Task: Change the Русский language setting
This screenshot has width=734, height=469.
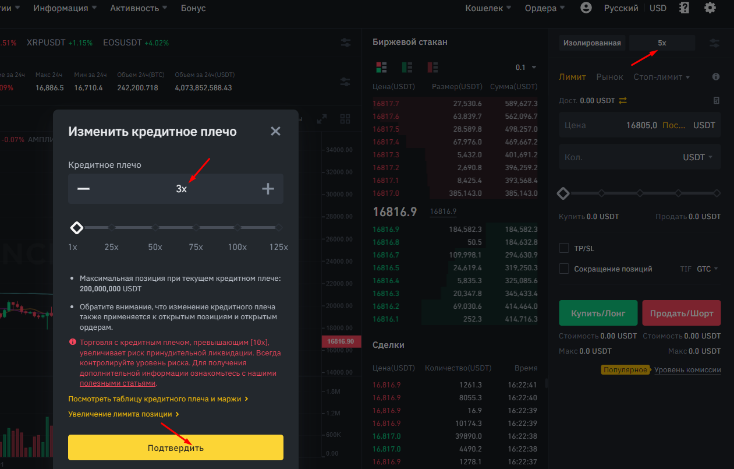Action: (x=621, y=8)
